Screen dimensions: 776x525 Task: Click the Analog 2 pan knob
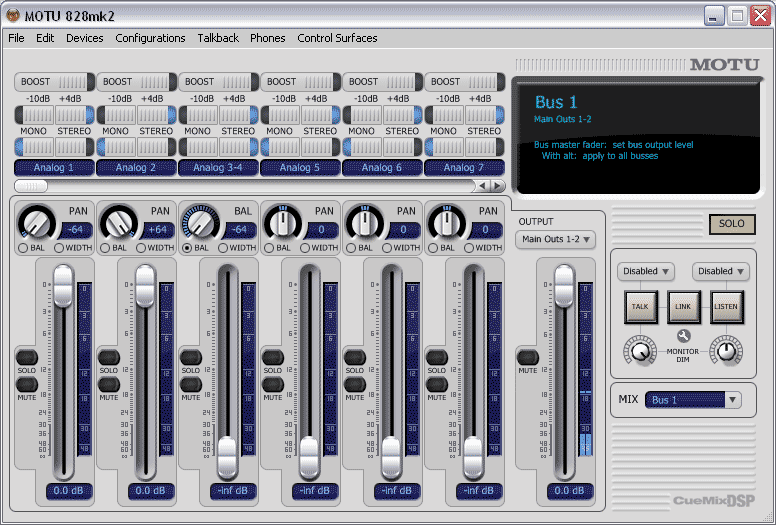tap(119, 223)
